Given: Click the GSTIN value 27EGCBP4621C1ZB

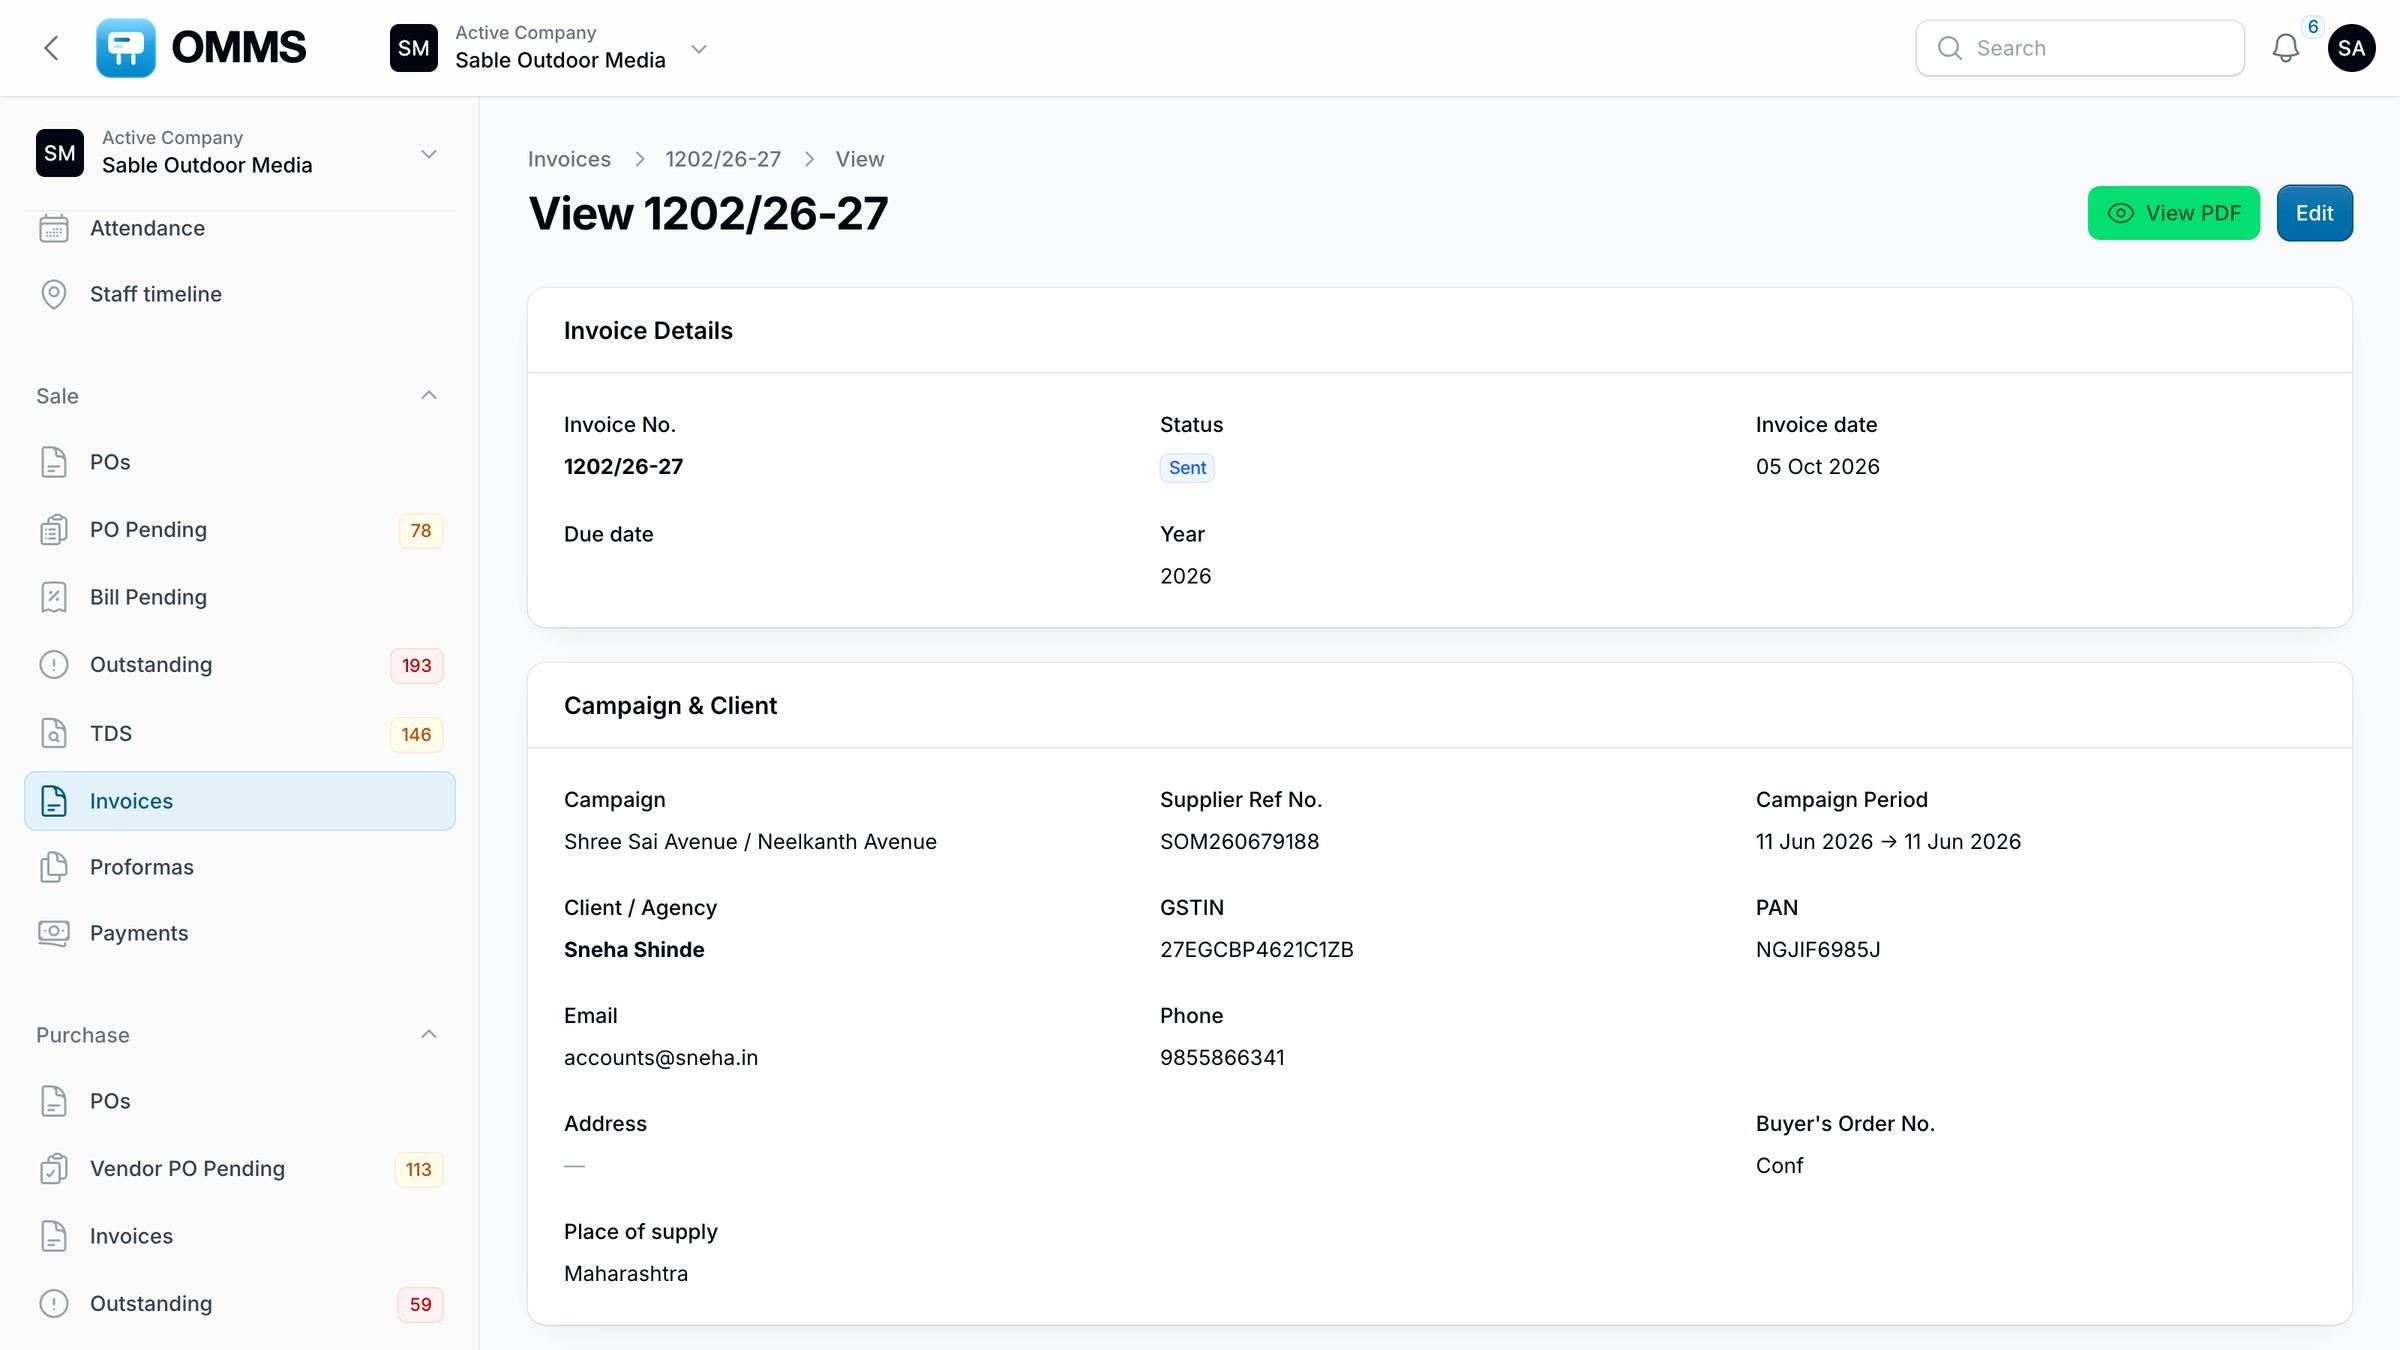Looking at the screenshot, I should point(1257,950).
